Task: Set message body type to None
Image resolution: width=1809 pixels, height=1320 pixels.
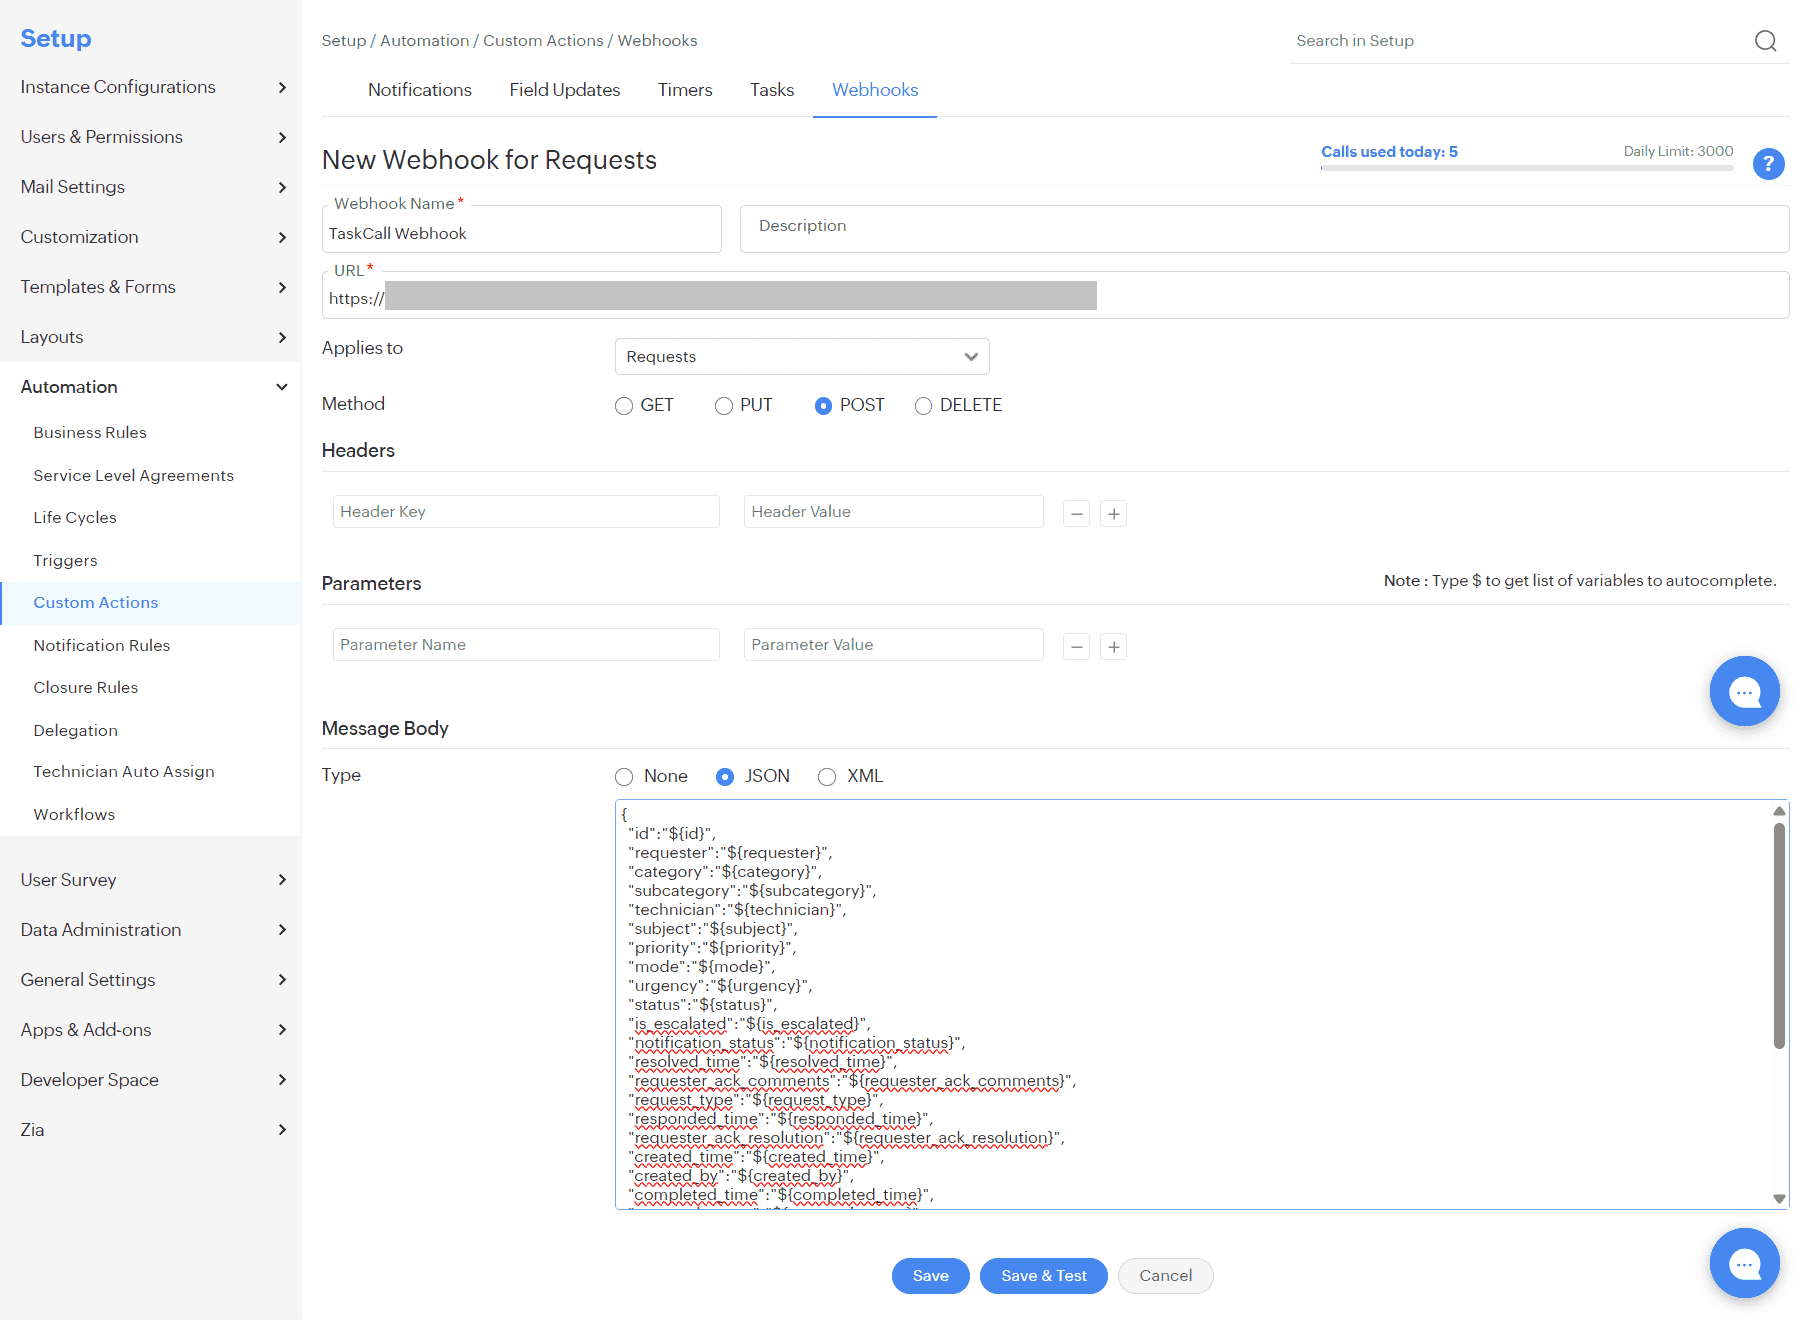Action: pyautogui.click(x=624, y=777)
